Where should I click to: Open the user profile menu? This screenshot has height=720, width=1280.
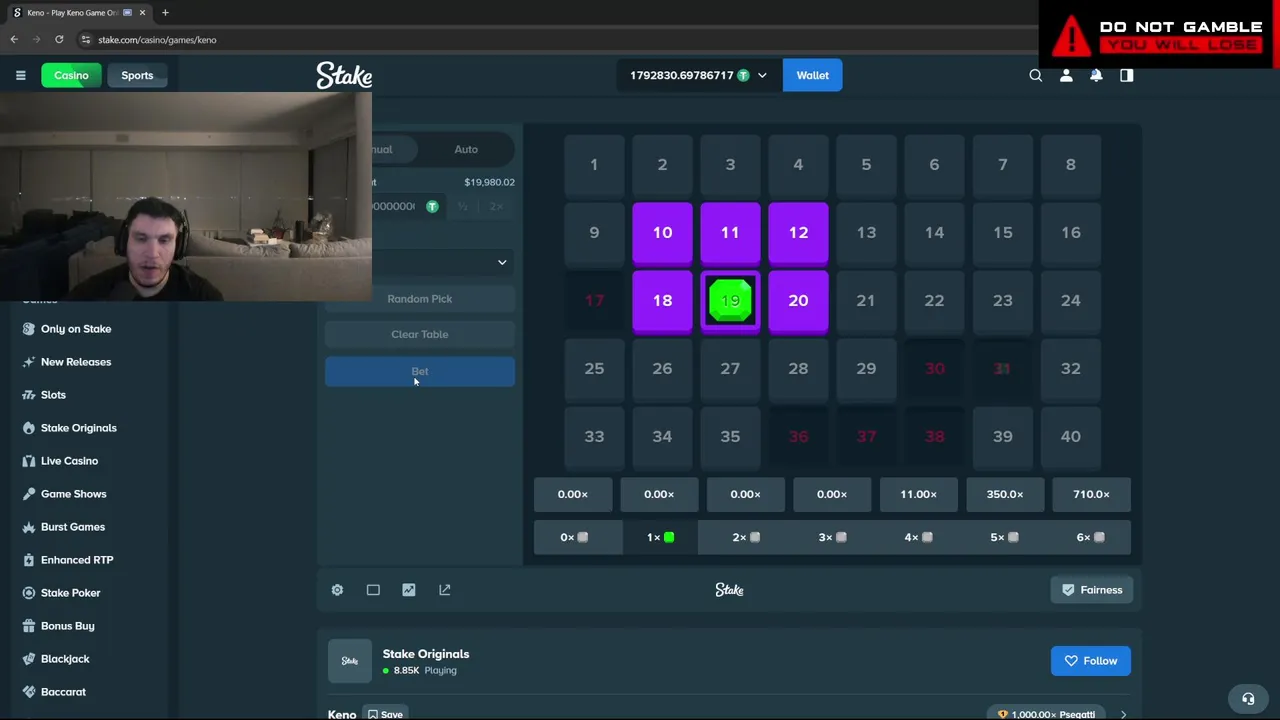pyautogui.click(x=1066, y=75)
